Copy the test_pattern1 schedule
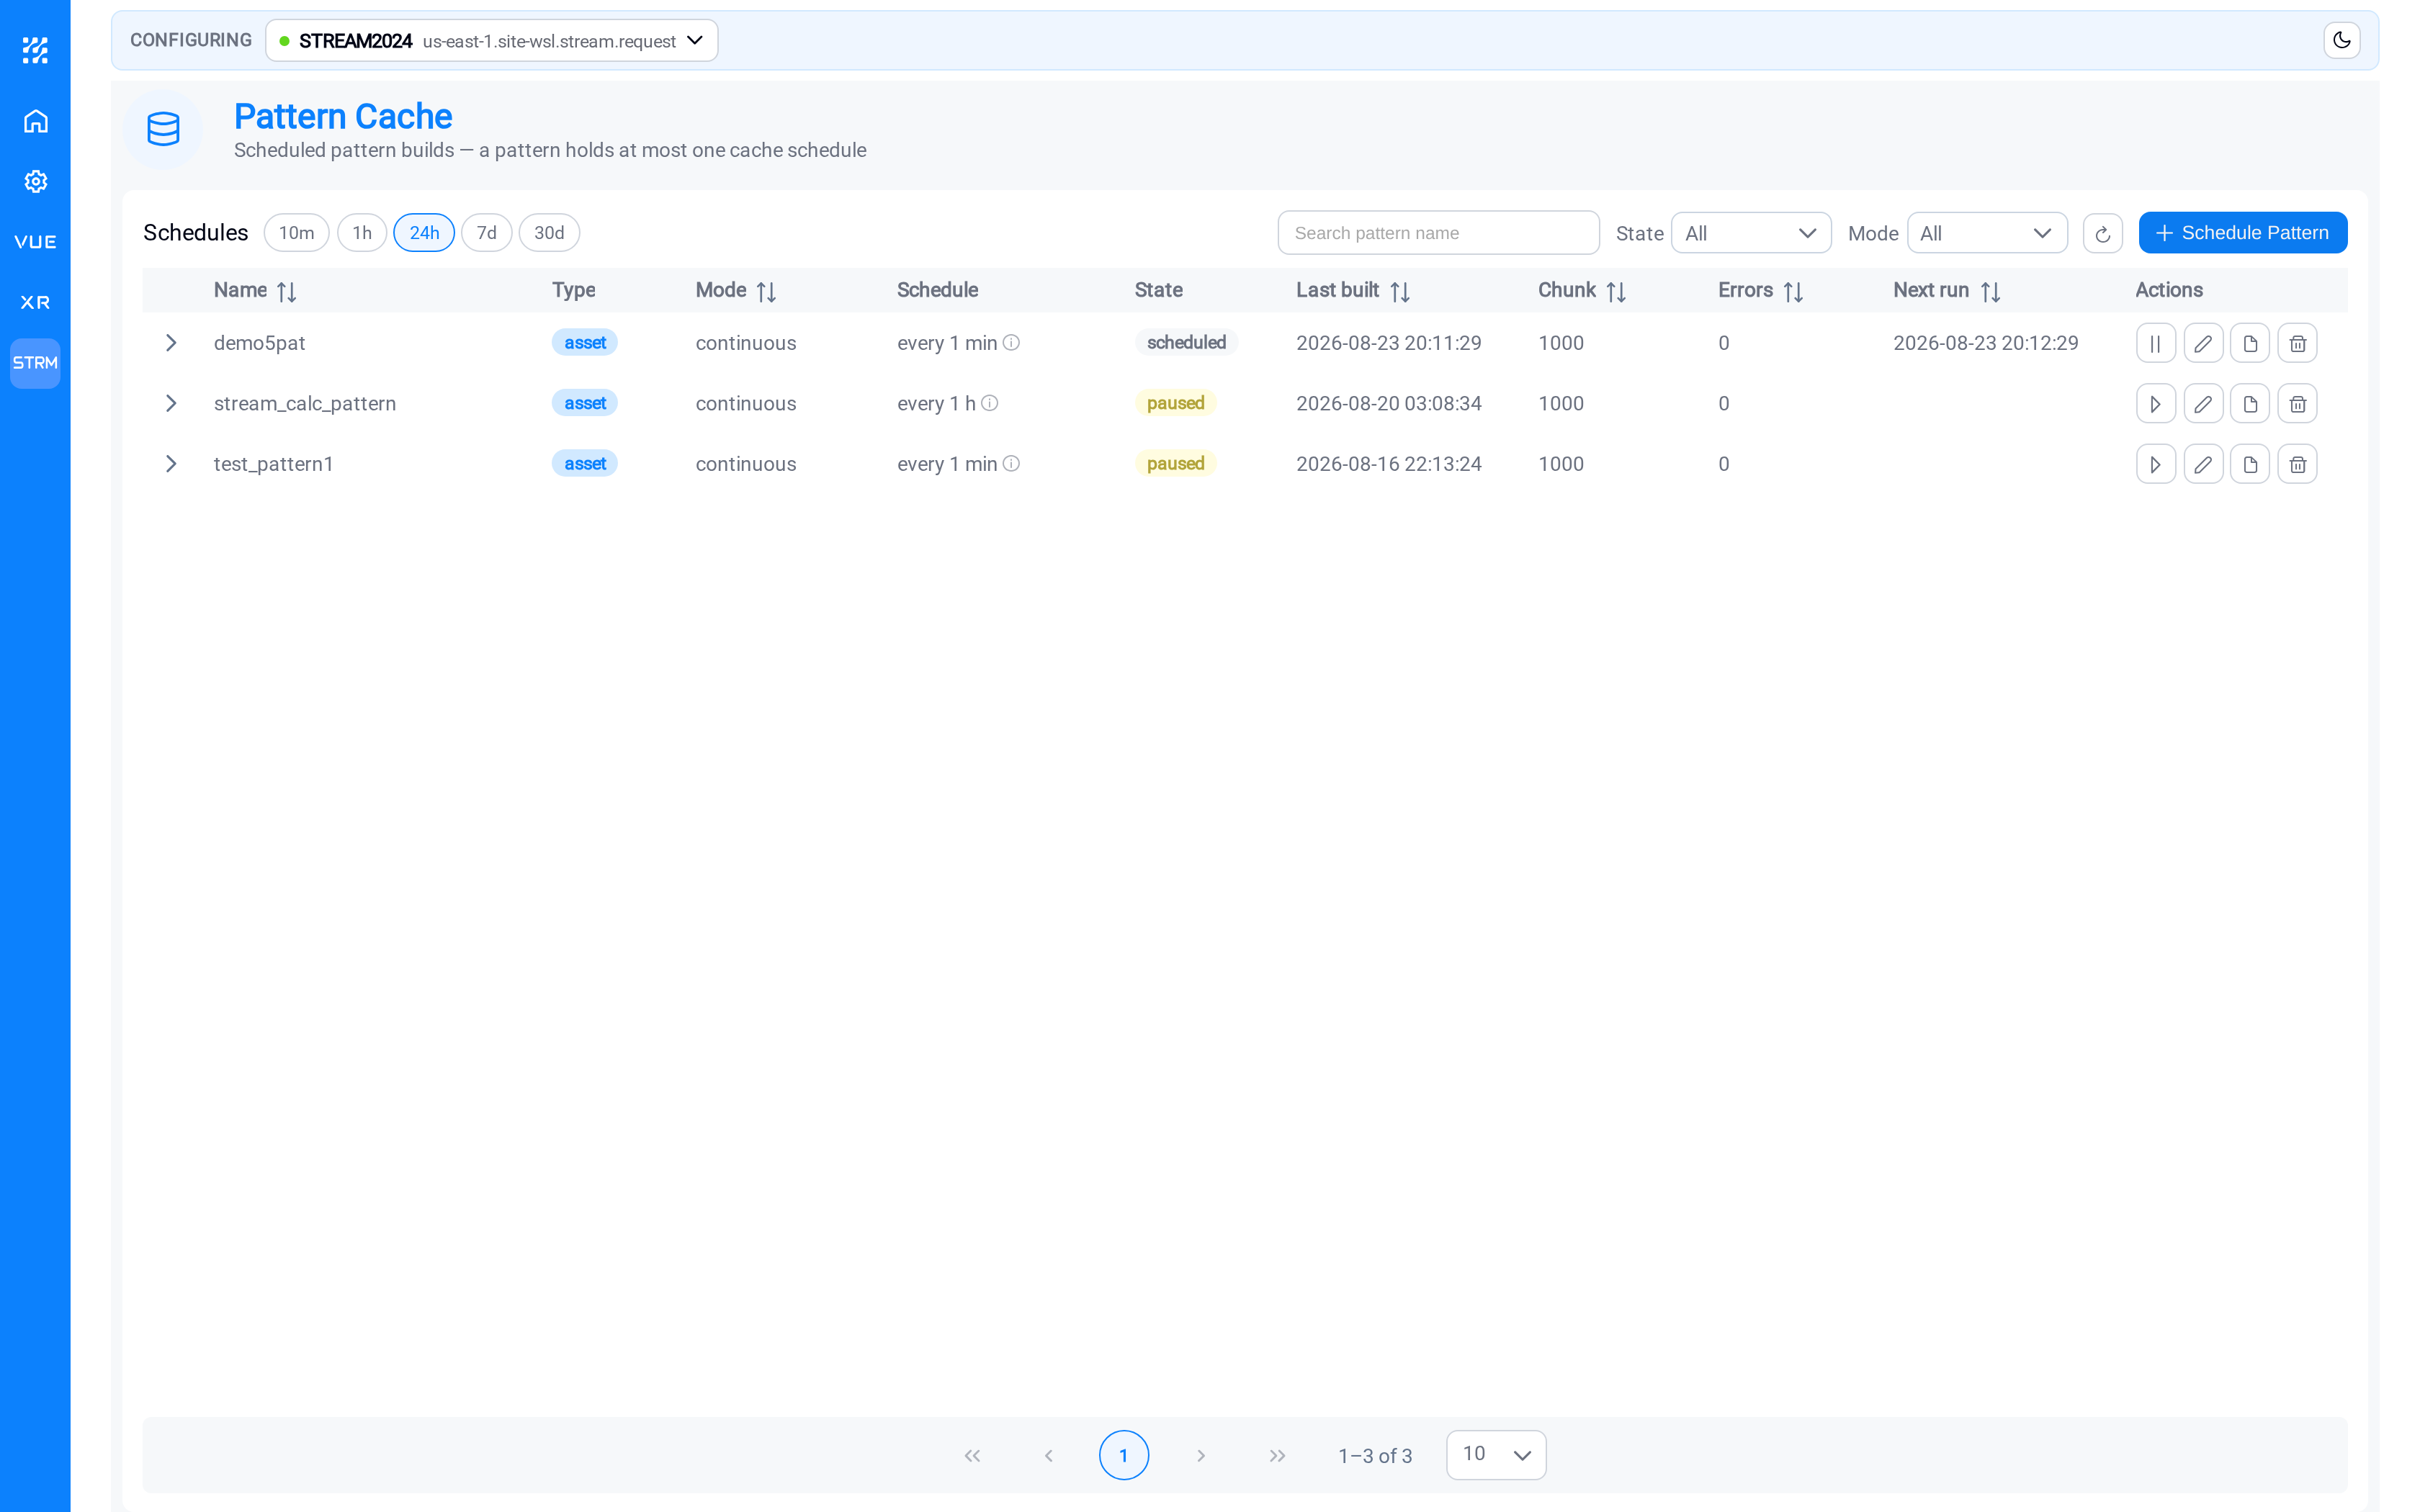This screenshot has width=2420, height=1512. pos(2249,464)
